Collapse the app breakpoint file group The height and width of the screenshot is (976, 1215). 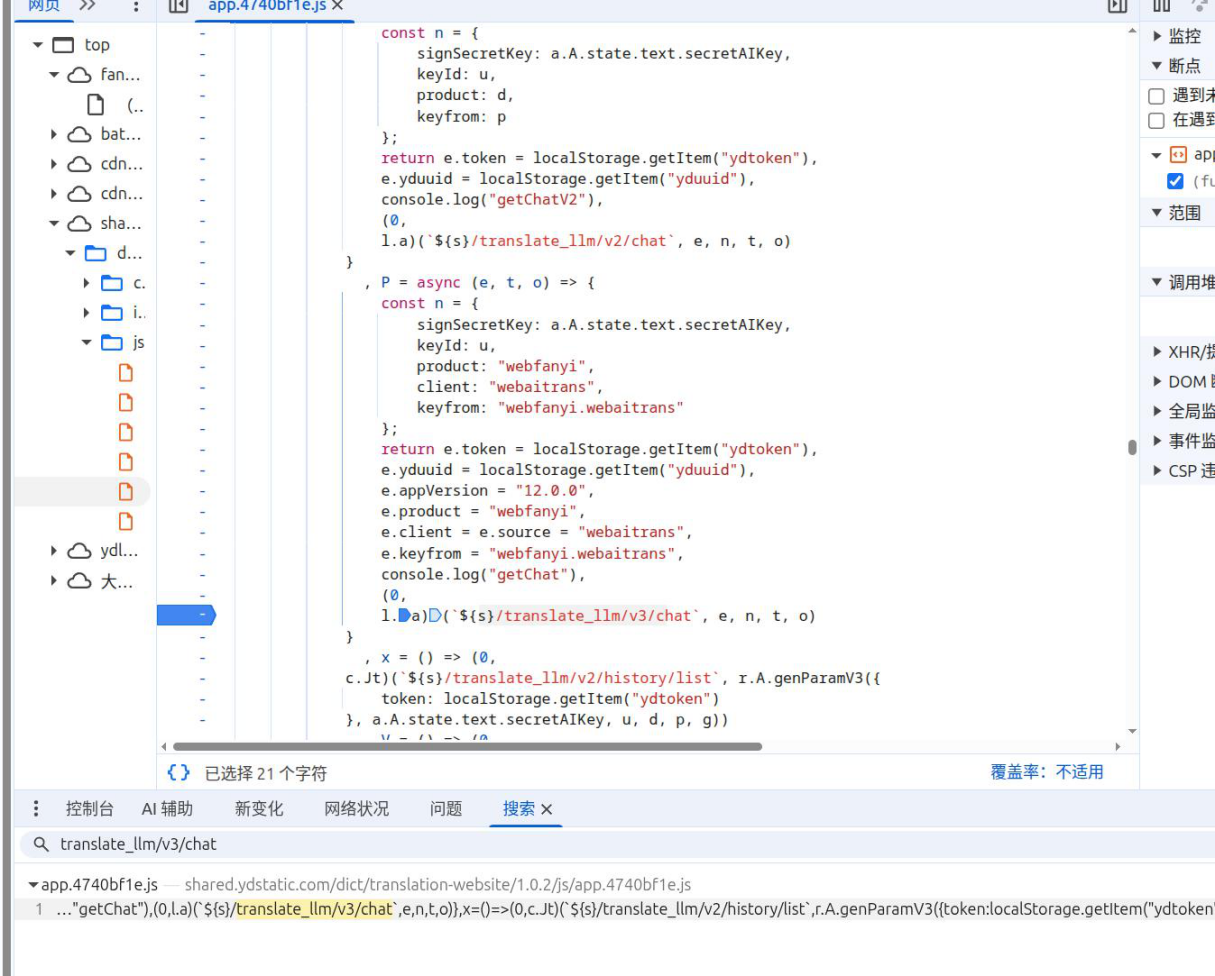[x=1158, y=155]
